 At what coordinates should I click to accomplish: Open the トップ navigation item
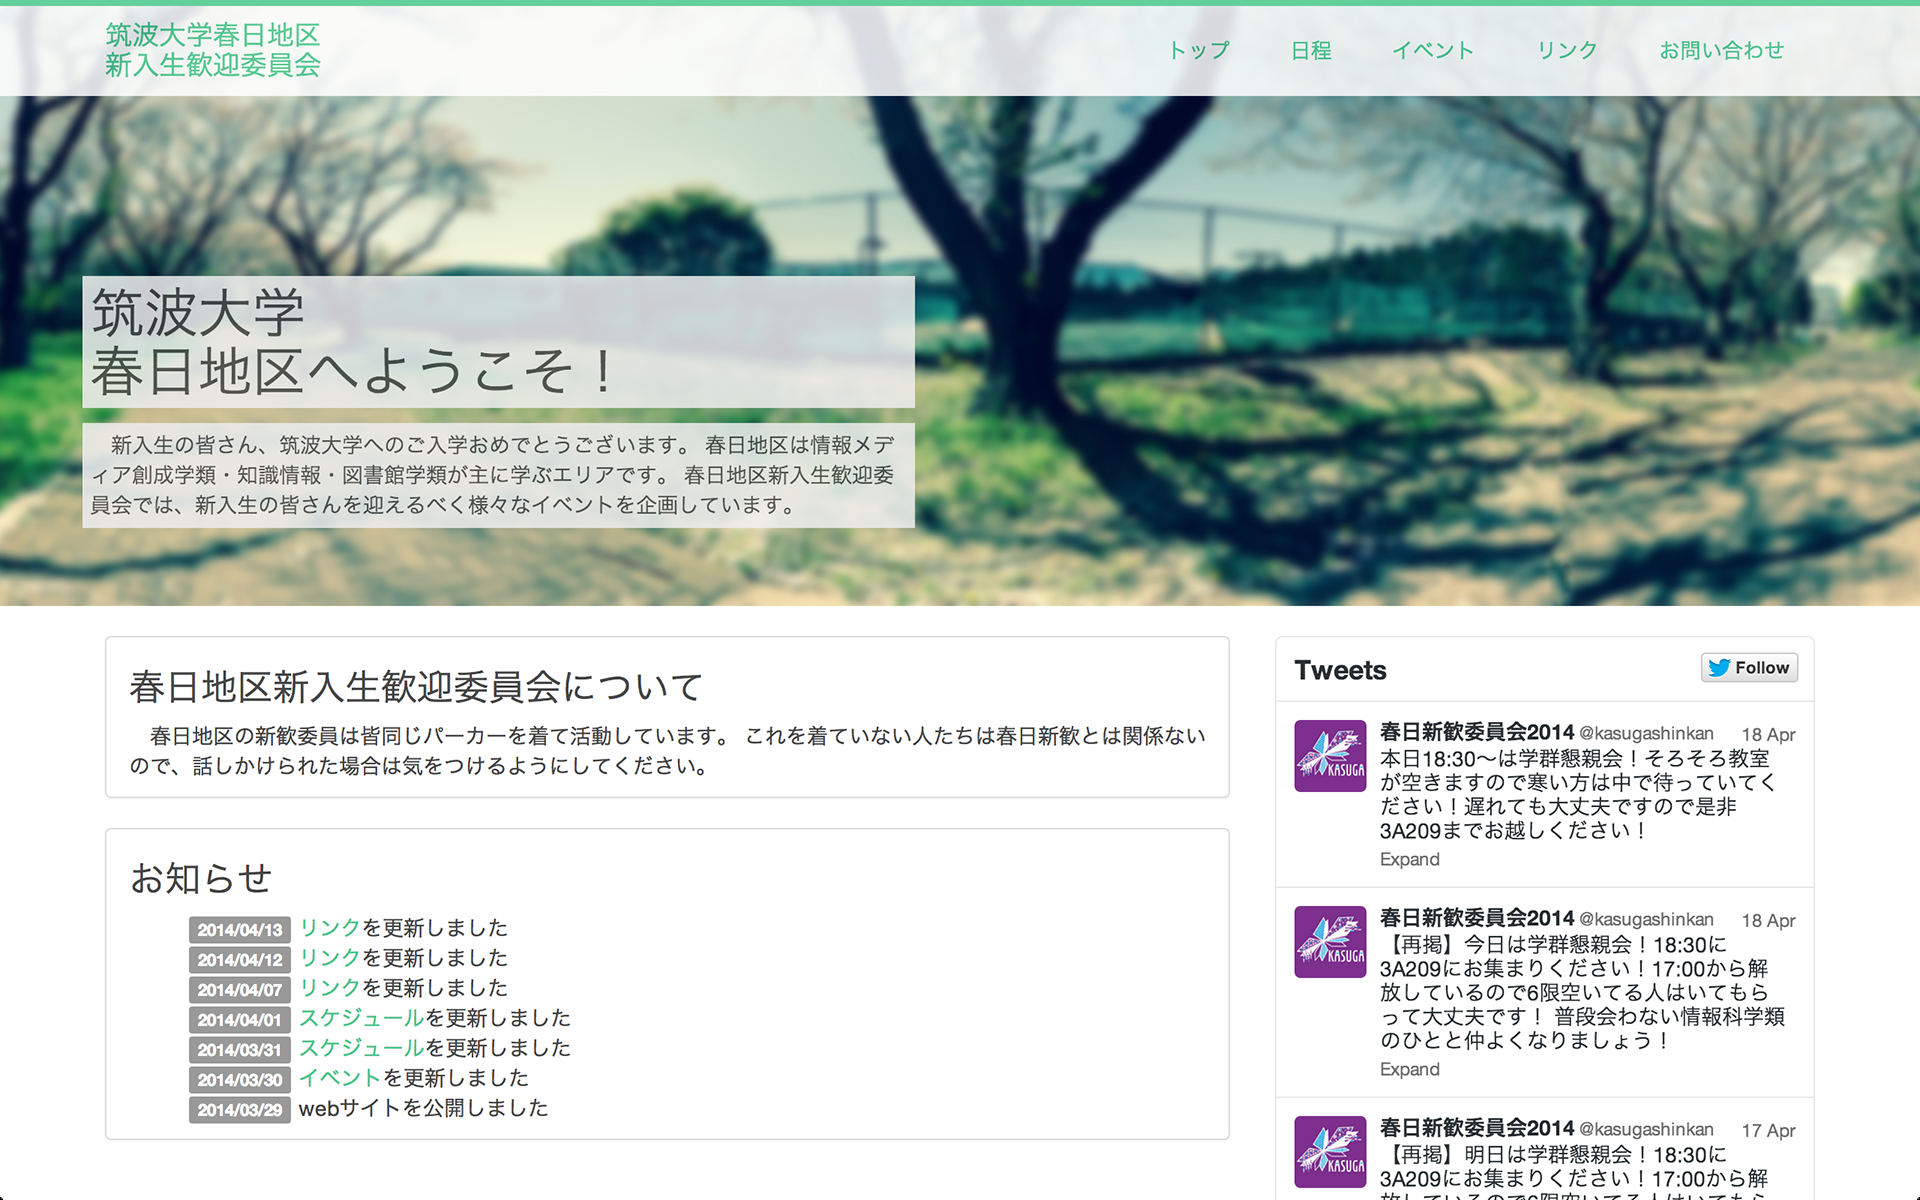tap(1199, 50)
